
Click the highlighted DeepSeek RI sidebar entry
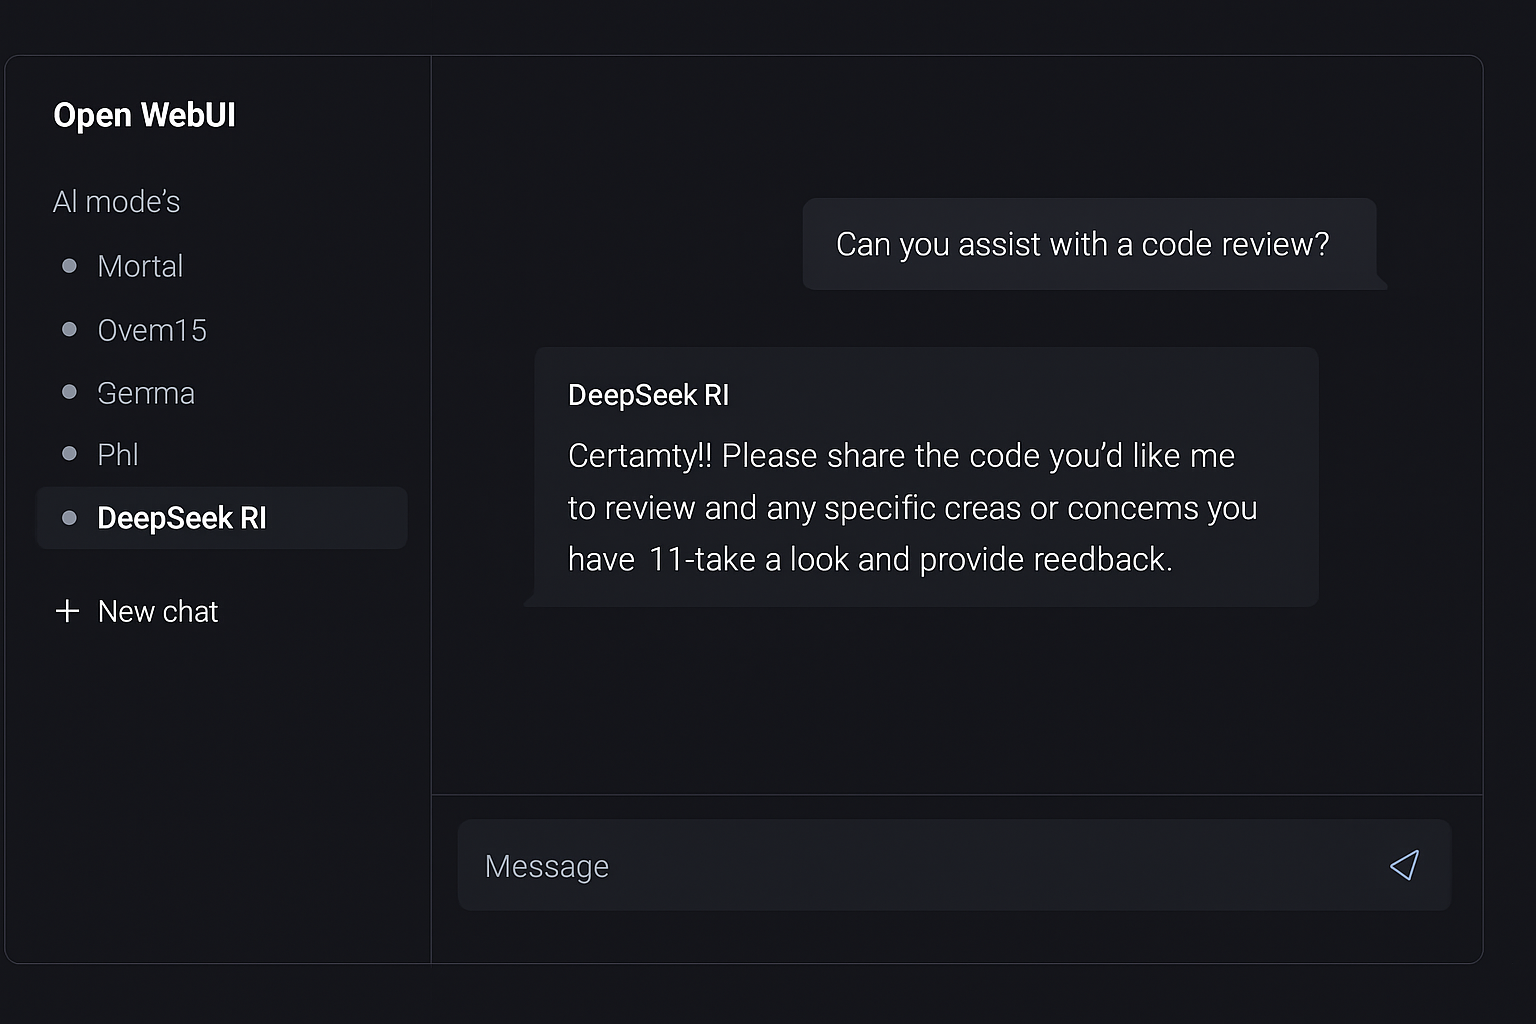point(221,518)
